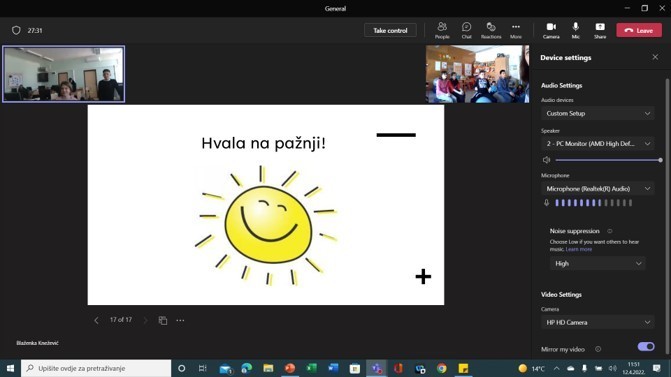Screen dimensions: 671x377
Task: Open Word in taskbar
Action: (333, 368)
